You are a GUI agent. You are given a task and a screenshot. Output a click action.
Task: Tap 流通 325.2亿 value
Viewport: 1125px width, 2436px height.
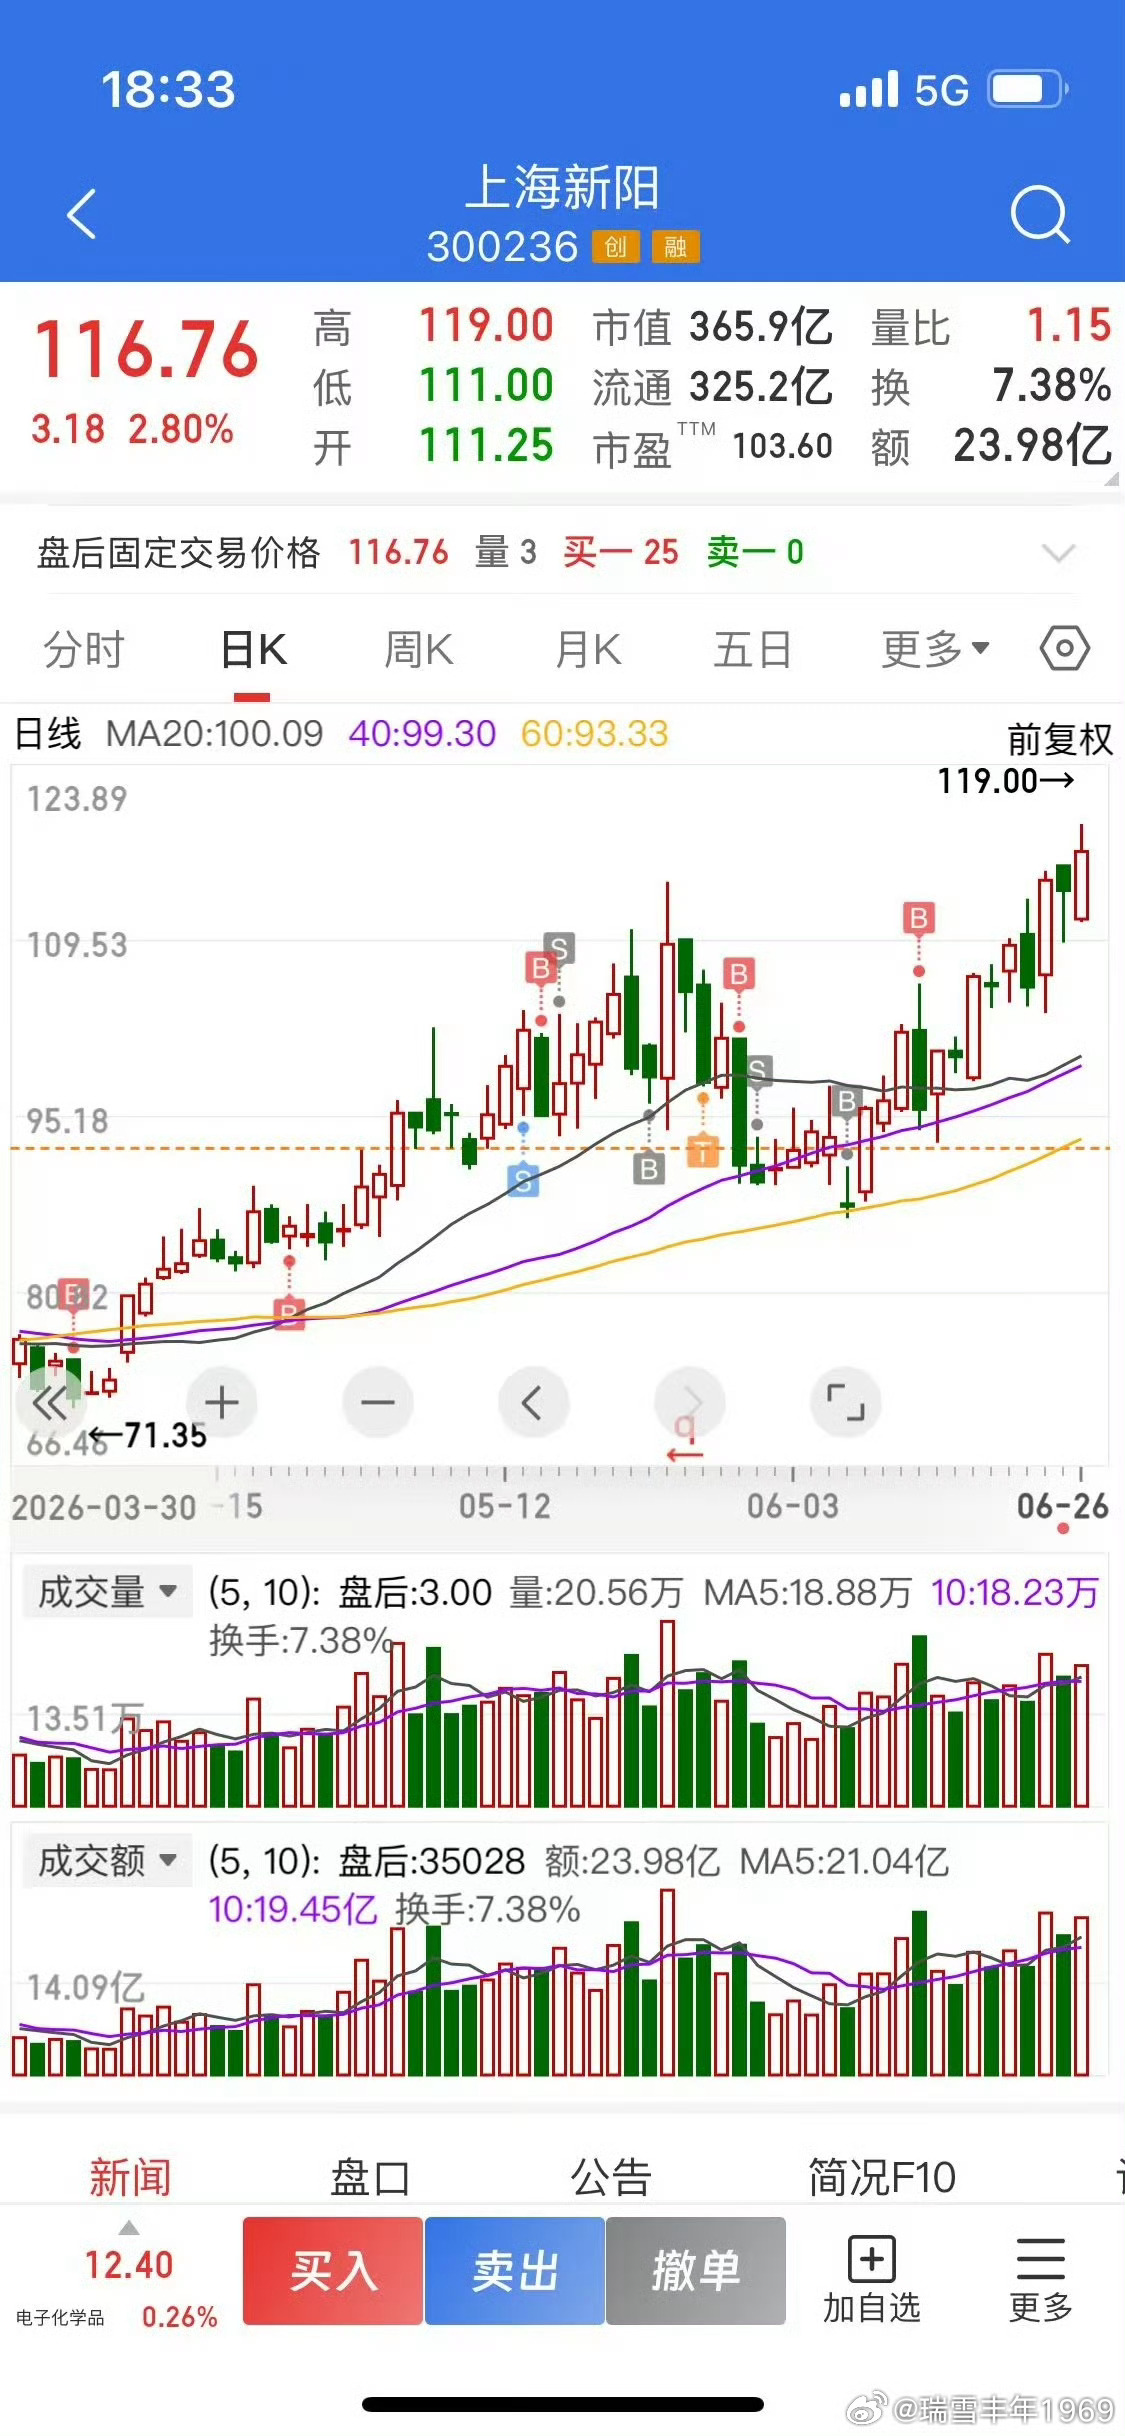pos(760,386)
